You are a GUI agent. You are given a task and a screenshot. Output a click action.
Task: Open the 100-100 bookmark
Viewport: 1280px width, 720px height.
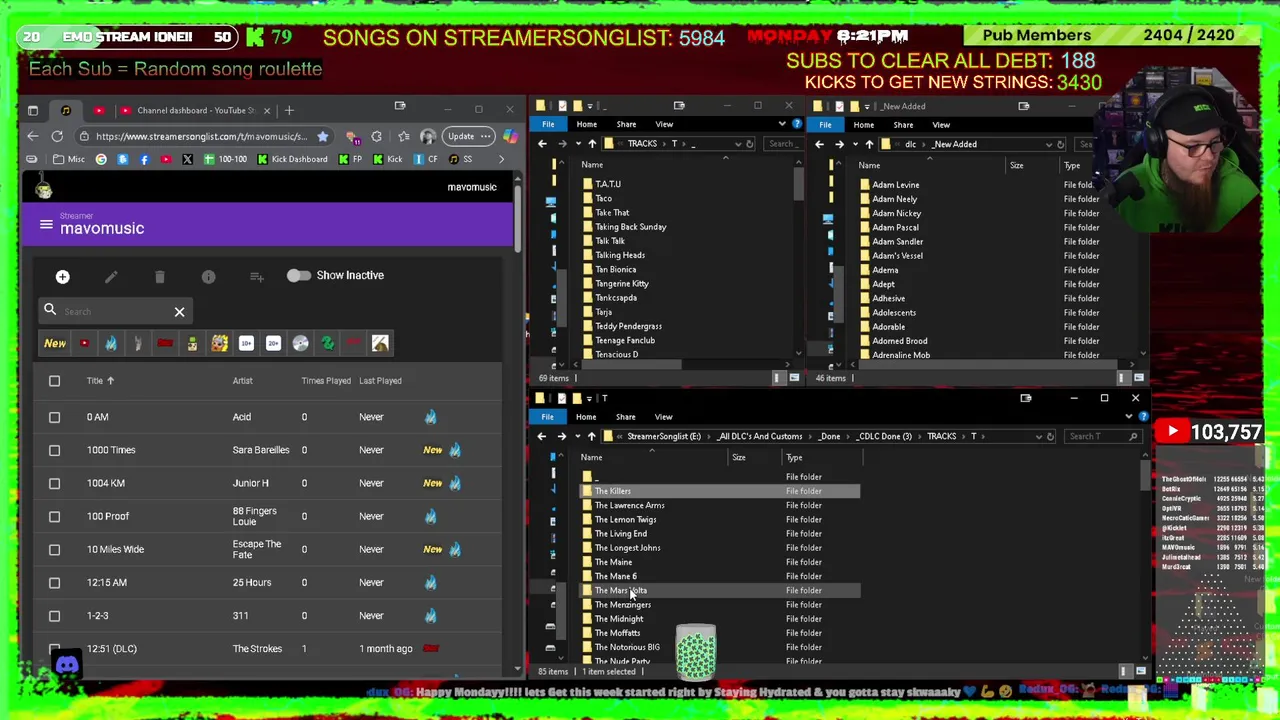coord(224,159)
